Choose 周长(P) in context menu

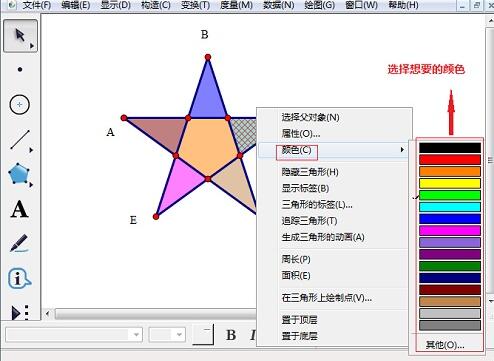point(334,259)
